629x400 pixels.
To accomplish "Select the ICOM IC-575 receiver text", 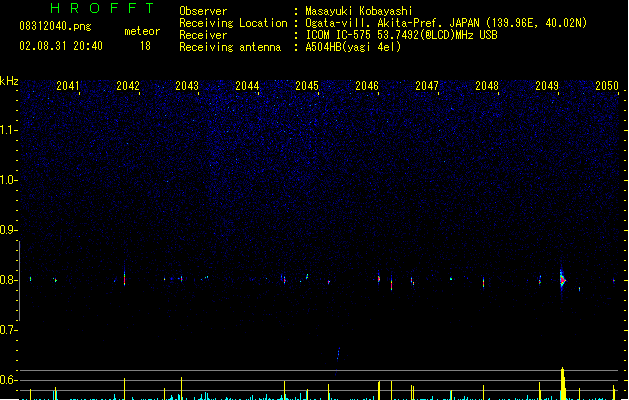I will [401, 35].
